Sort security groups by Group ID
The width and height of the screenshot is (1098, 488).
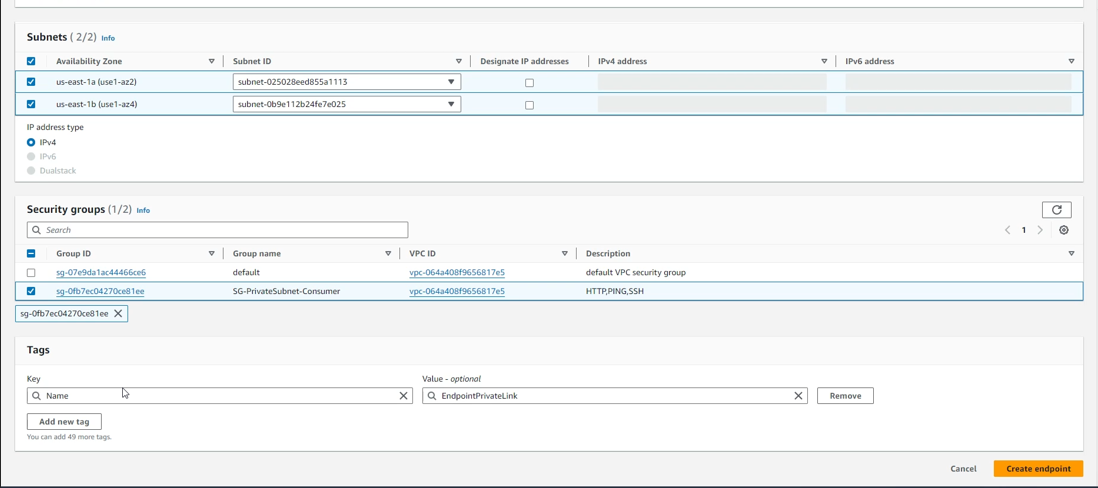211,254
